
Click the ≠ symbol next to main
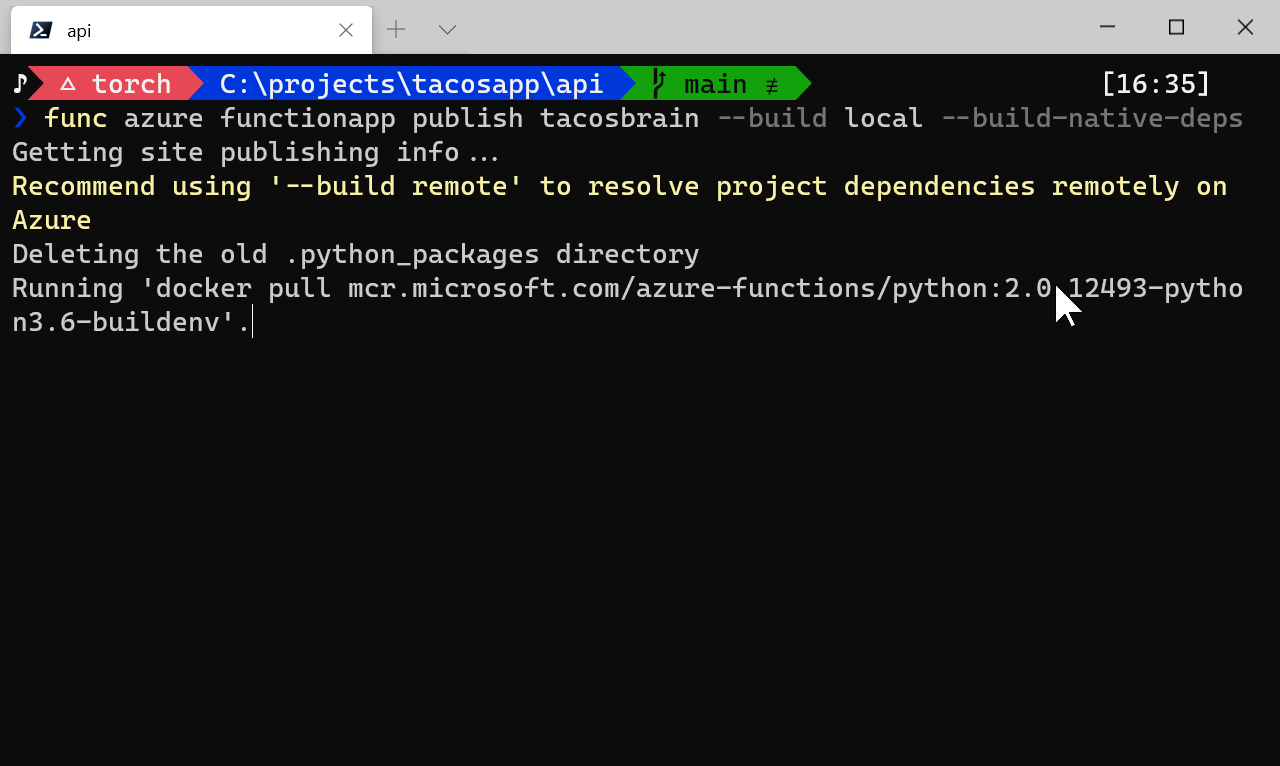(771, 85)
